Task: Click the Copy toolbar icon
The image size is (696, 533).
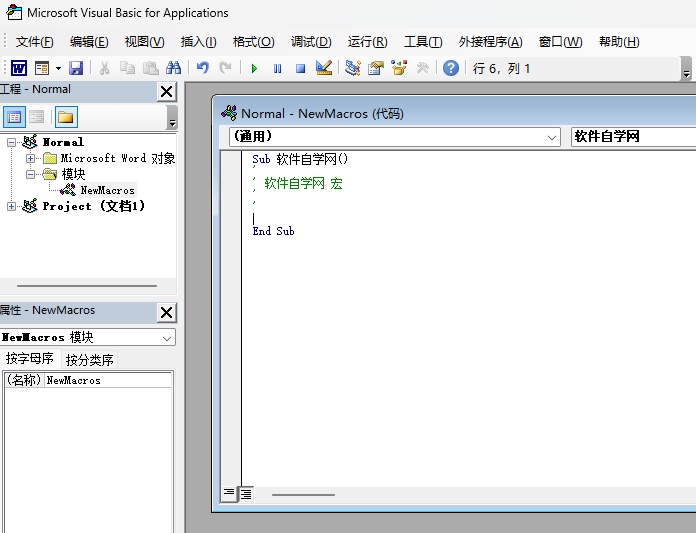Action: click(127, 68)
